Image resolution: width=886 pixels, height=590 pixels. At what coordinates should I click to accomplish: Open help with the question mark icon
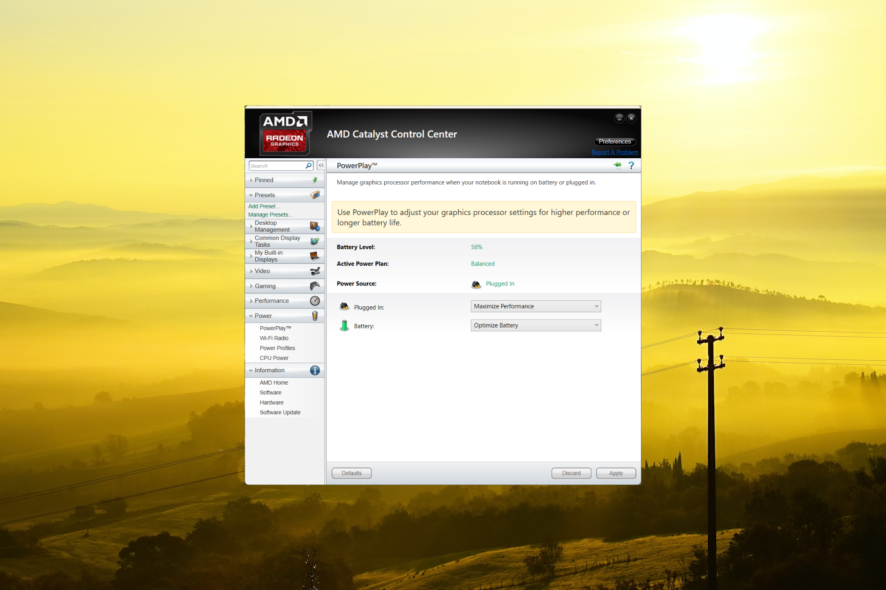tap(631, 166)
